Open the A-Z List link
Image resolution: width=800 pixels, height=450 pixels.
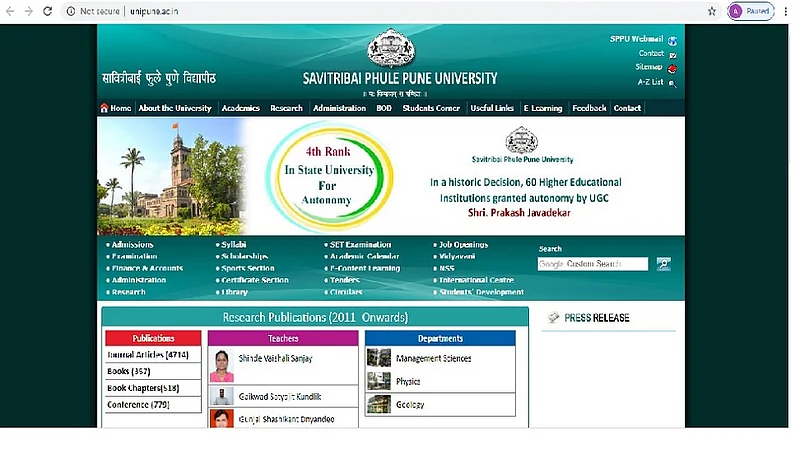click(x=651, y=82)
